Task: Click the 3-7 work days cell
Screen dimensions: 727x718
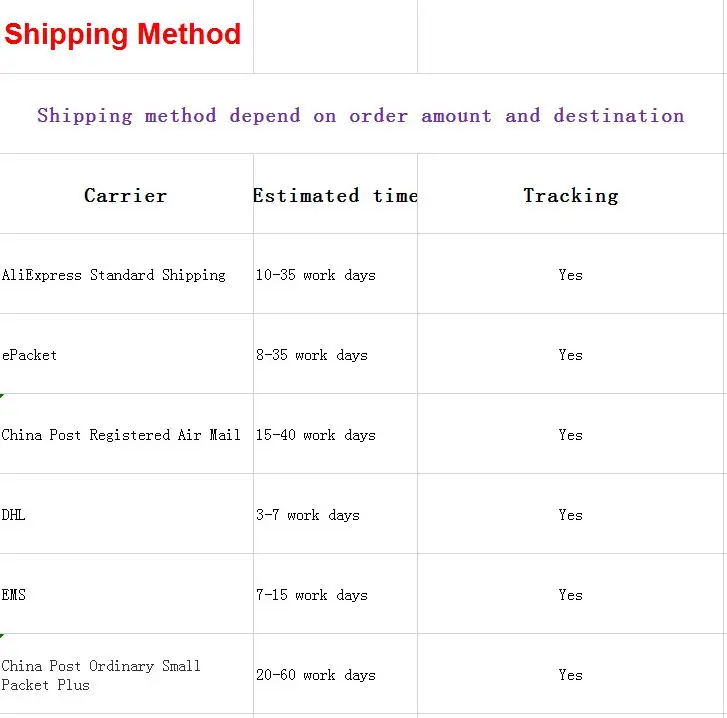Action: tap(308, 515)
